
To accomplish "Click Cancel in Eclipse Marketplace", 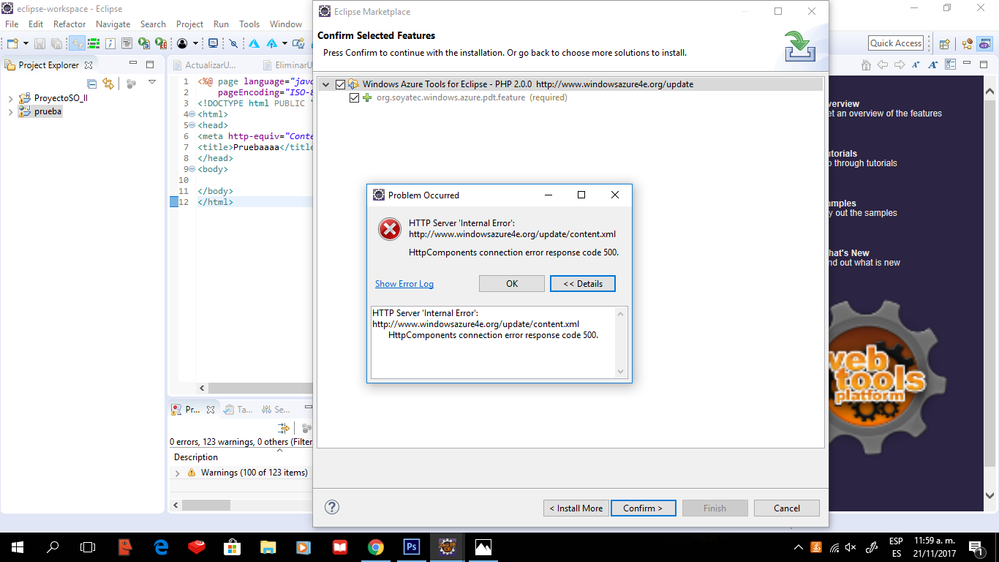I will coord(786,508).
